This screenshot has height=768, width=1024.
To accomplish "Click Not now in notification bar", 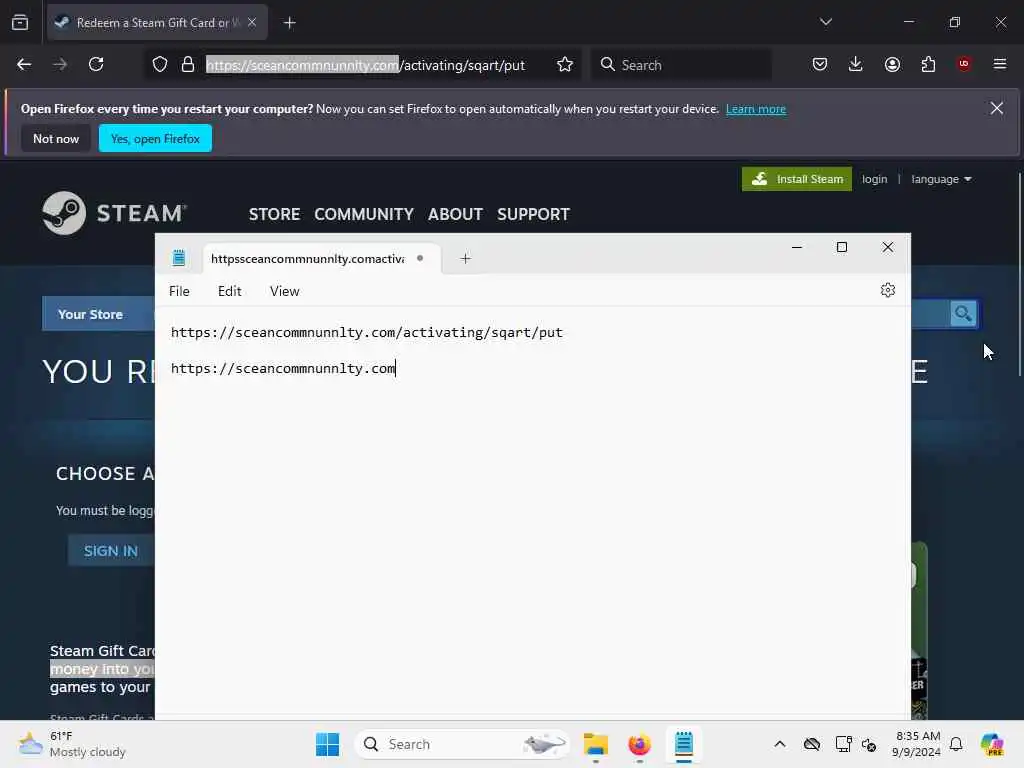I will tap(56, 138).
